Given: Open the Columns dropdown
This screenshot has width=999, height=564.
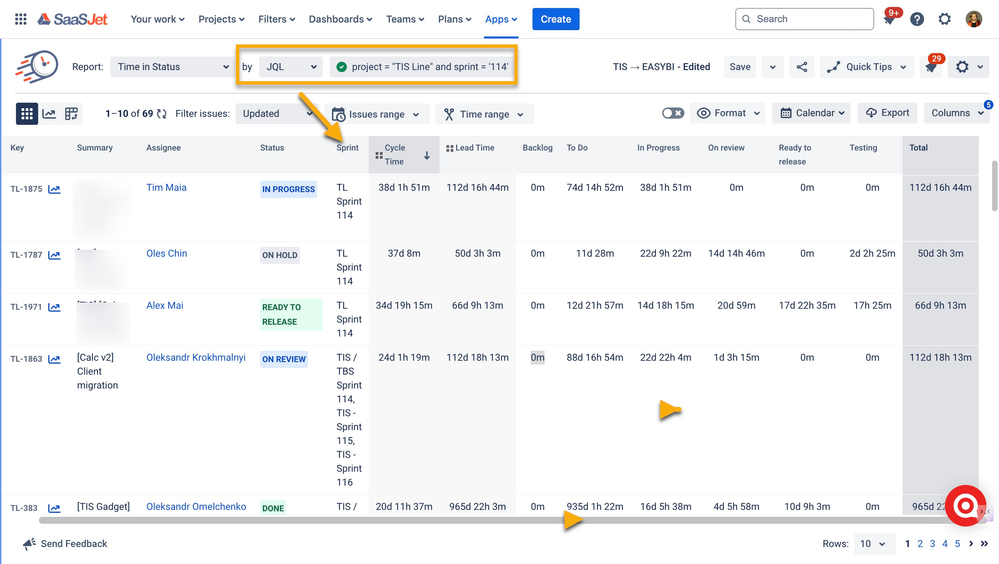Looking at the screenshot, I should pyautogui.click(x=957, y=113).
